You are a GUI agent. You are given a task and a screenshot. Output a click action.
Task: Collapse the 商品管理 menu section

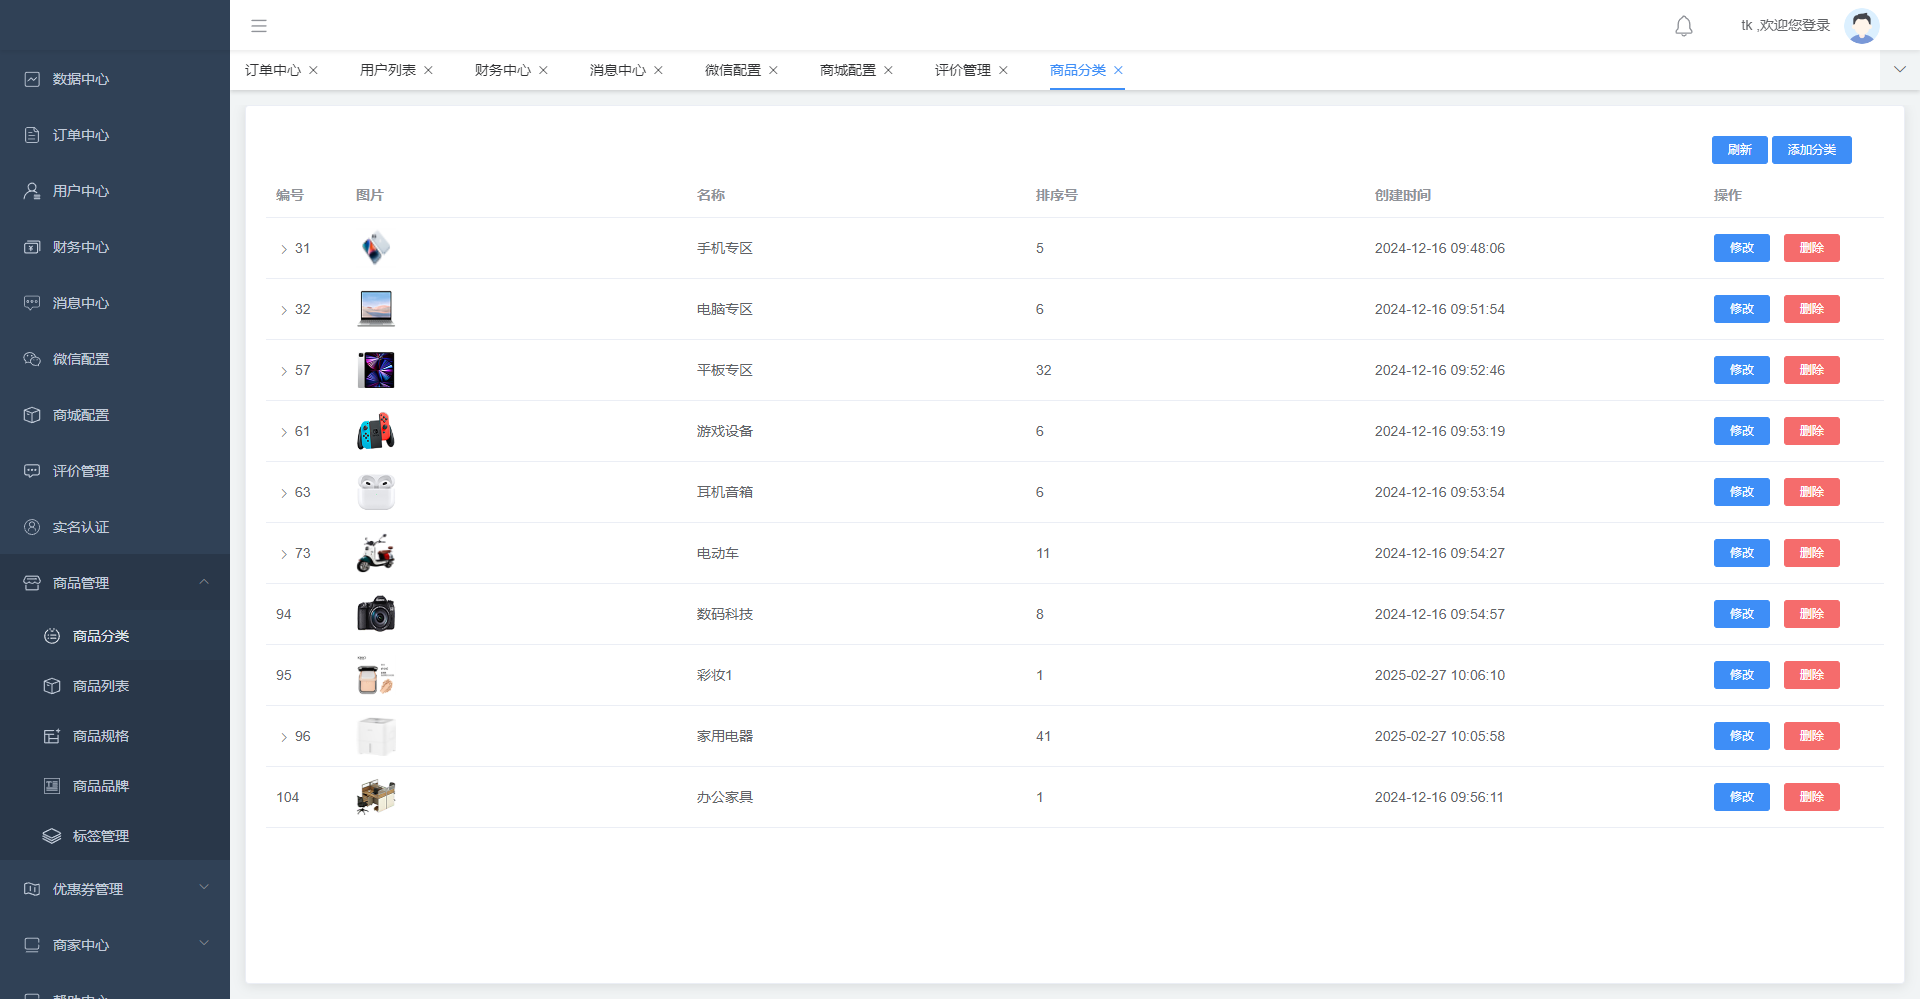(204, 582)
